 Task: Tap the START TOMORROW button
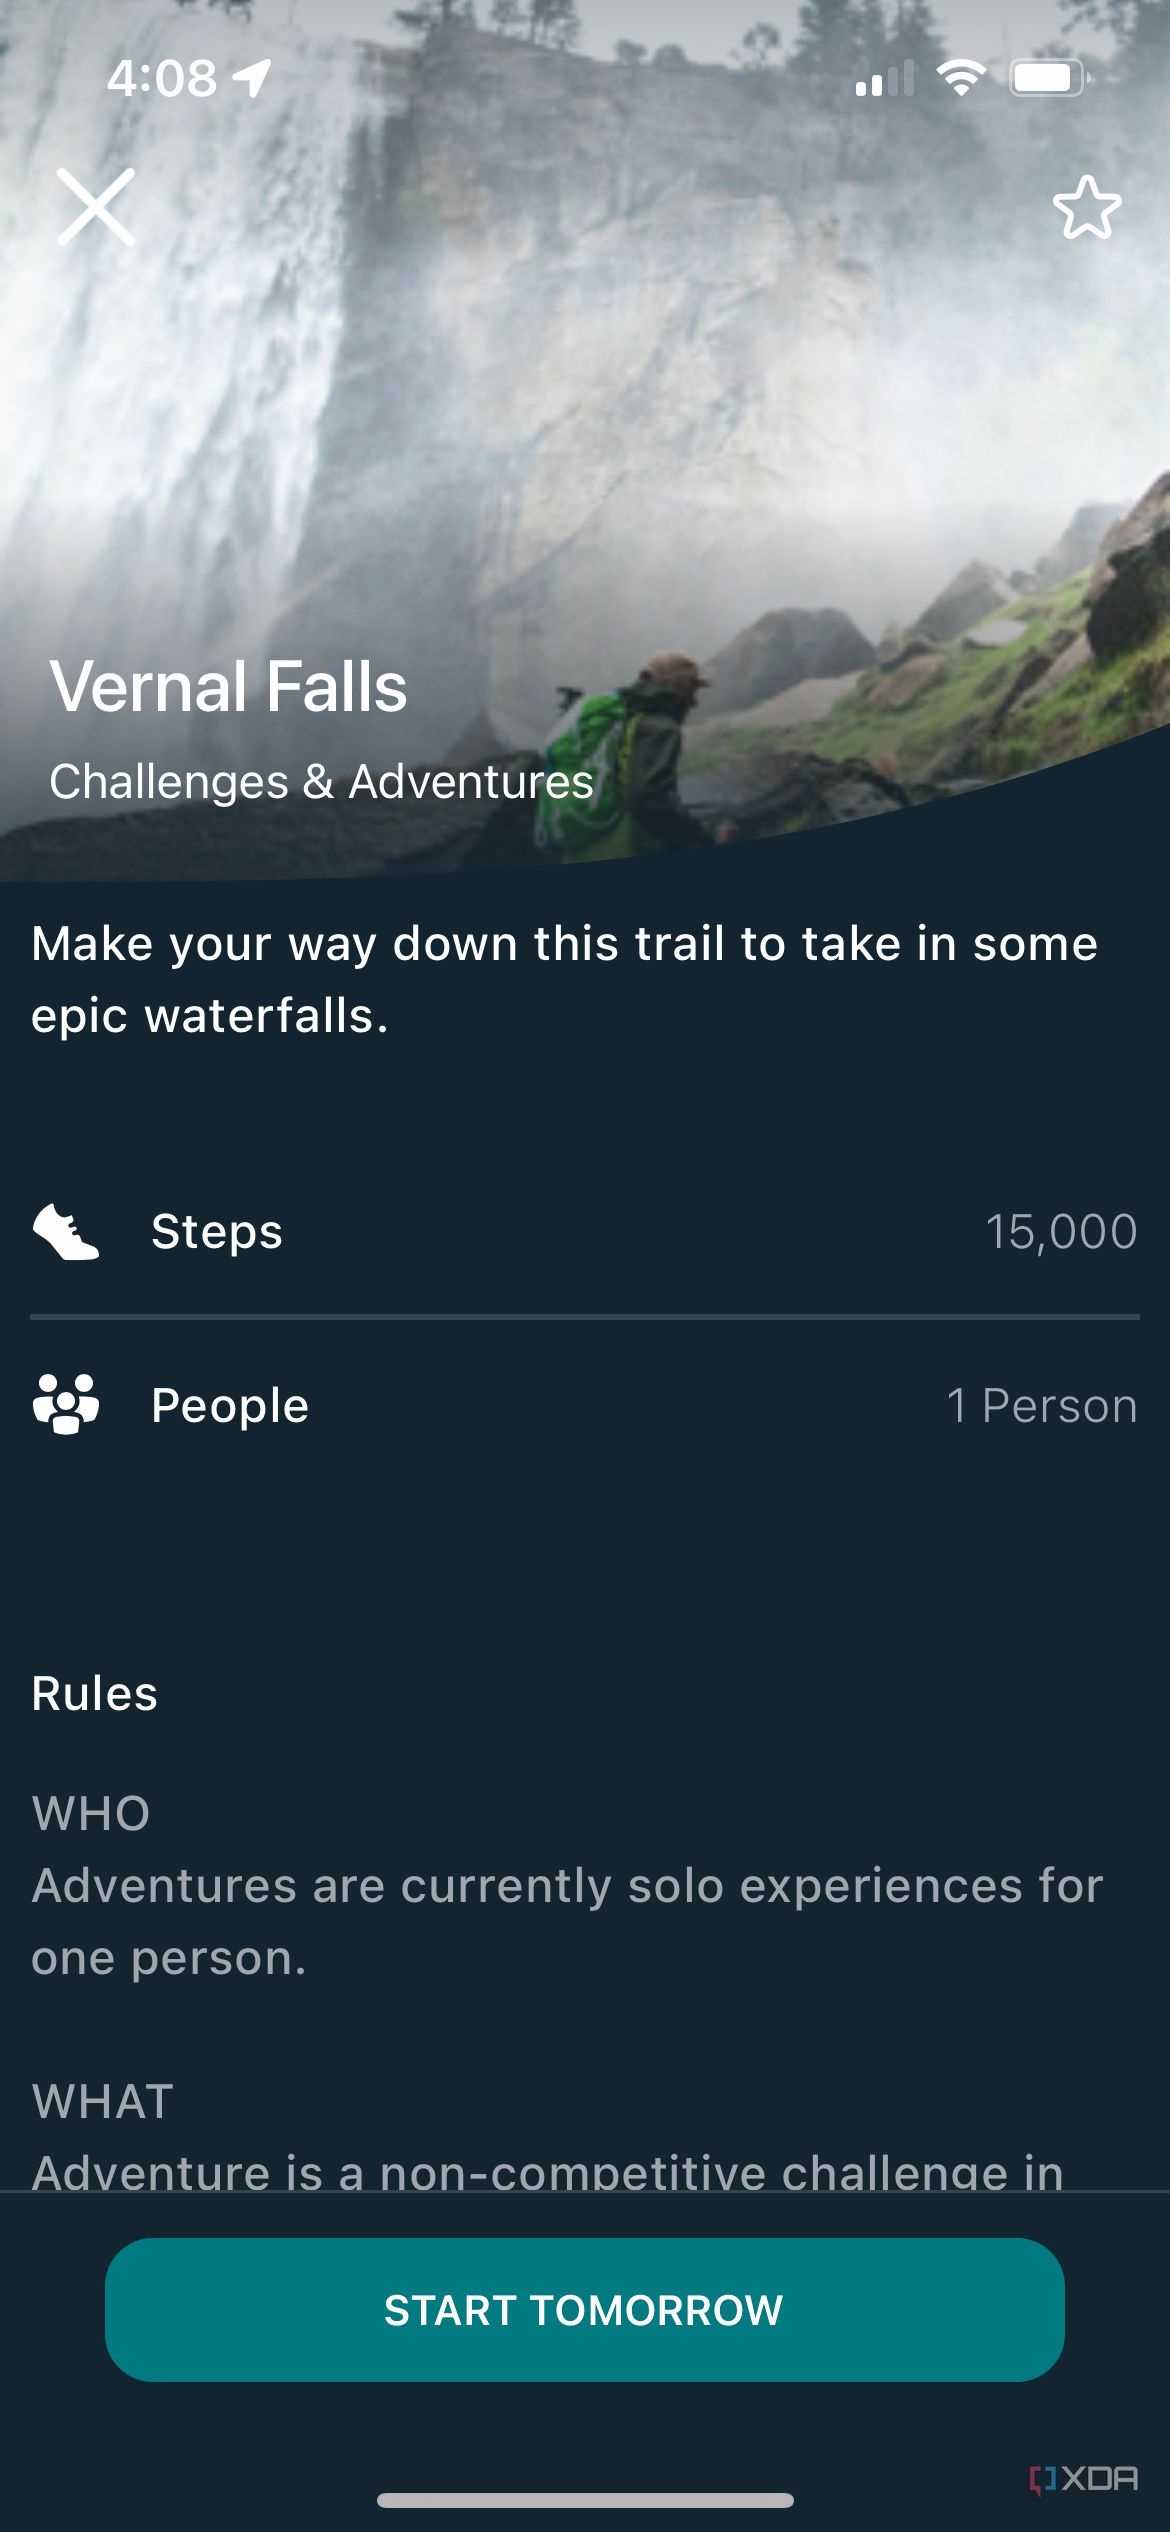584,2310
